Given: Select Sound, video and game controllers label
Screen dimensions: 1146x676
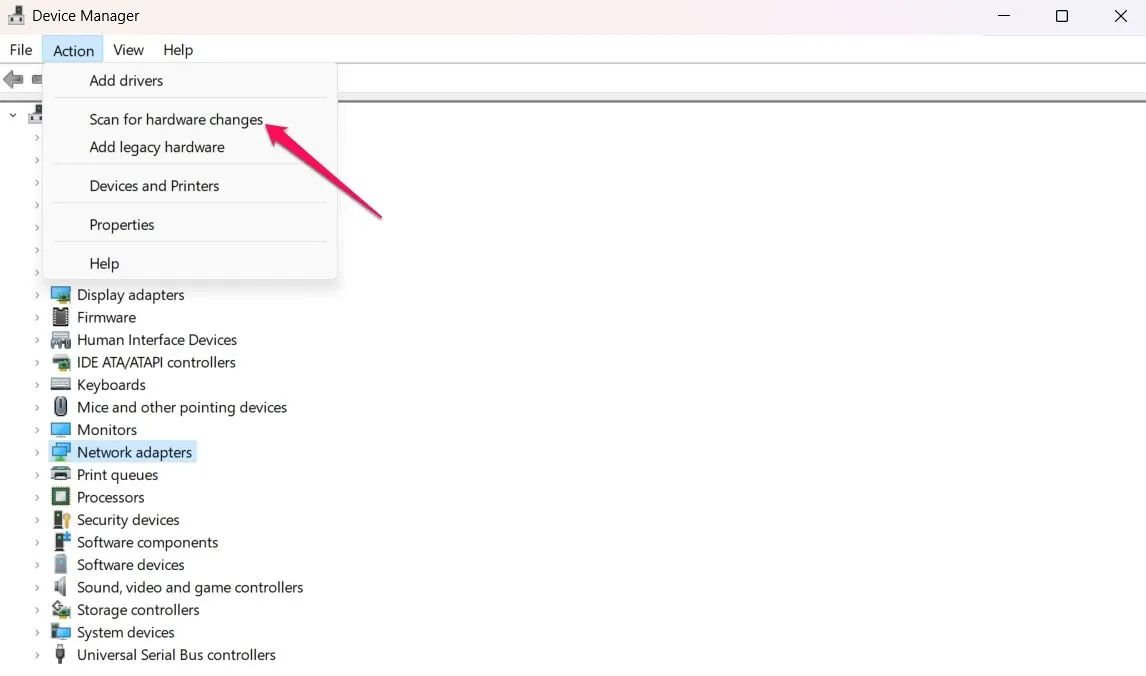Looking at the screenshot, I should click(190, 588).
